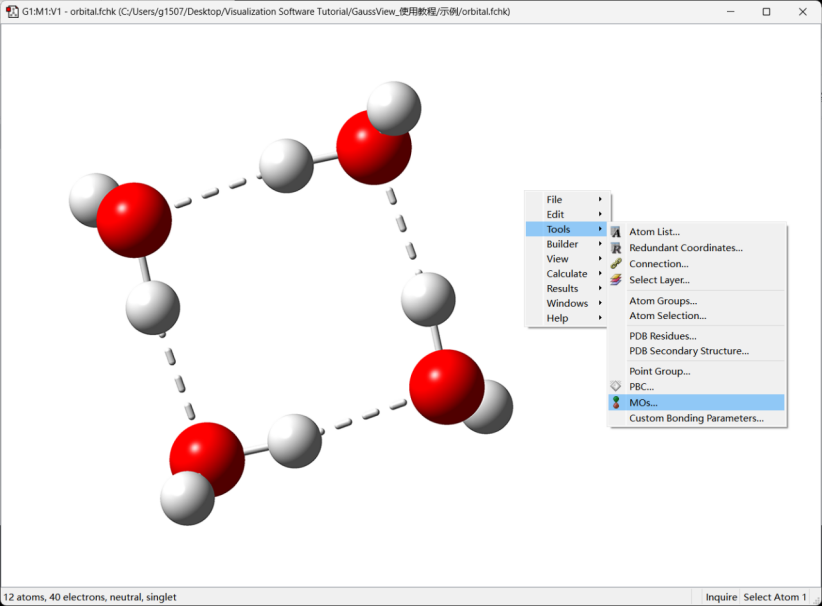Click Select Atom 1 in status bar

(775, 597)
